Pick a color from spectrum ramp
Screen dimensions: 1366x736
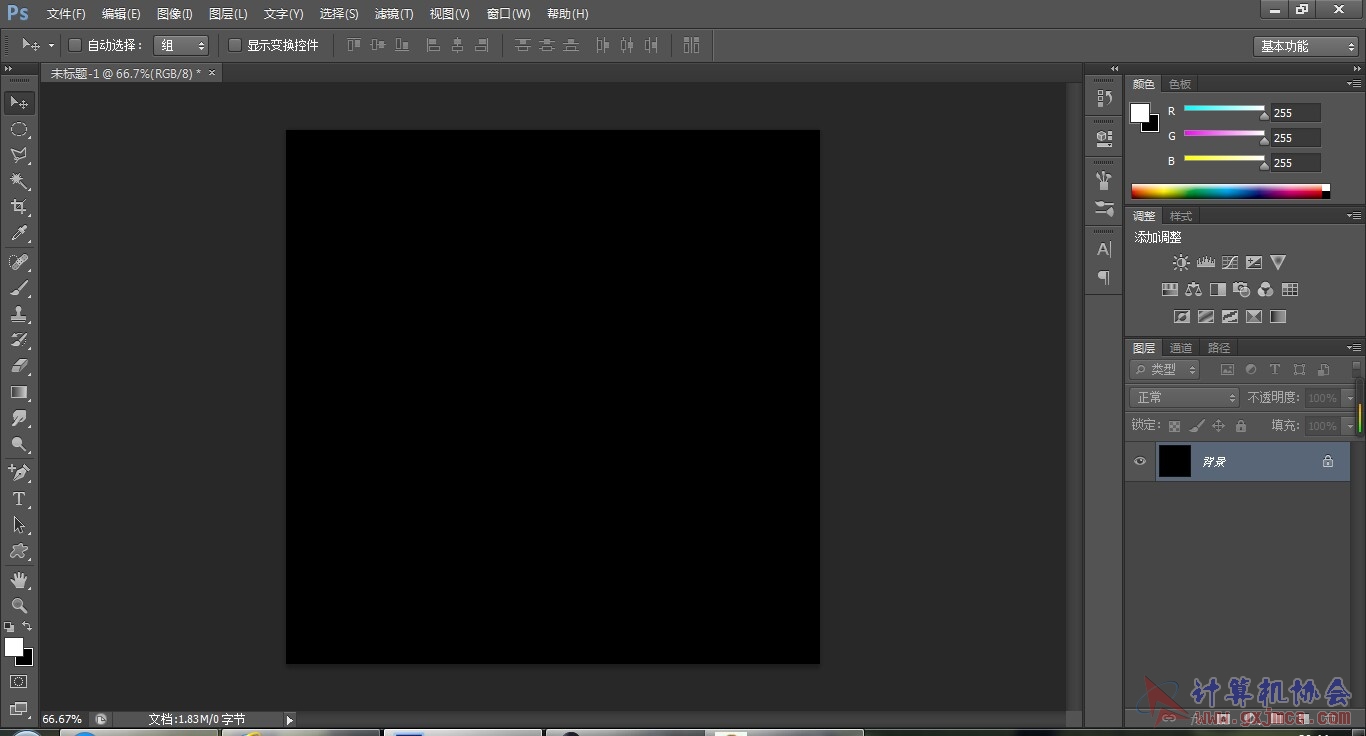[1230, 192]
